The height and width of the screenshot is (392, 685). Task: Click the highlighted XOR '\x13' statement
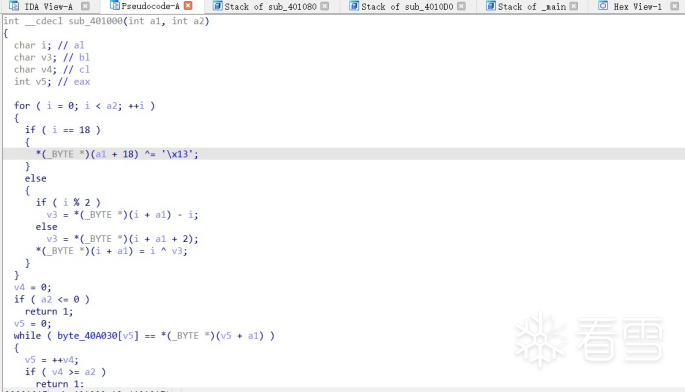117,154
